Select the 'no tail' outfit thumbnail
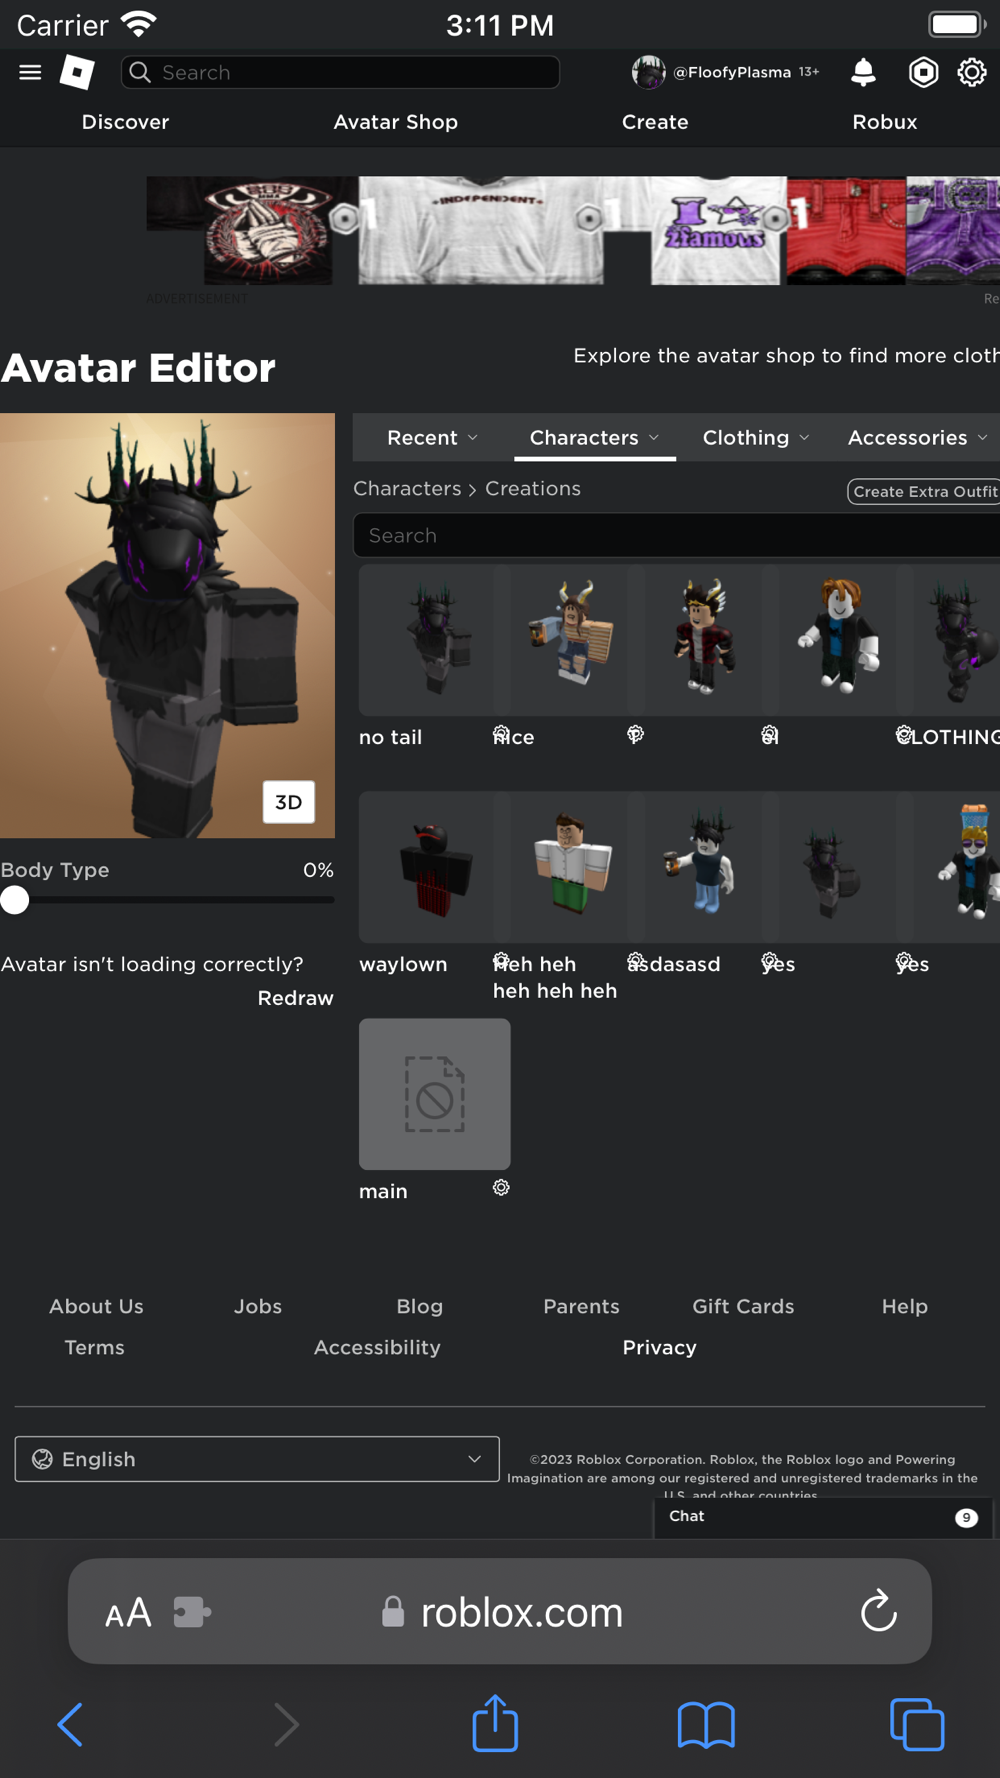 [x=434, y=640]
